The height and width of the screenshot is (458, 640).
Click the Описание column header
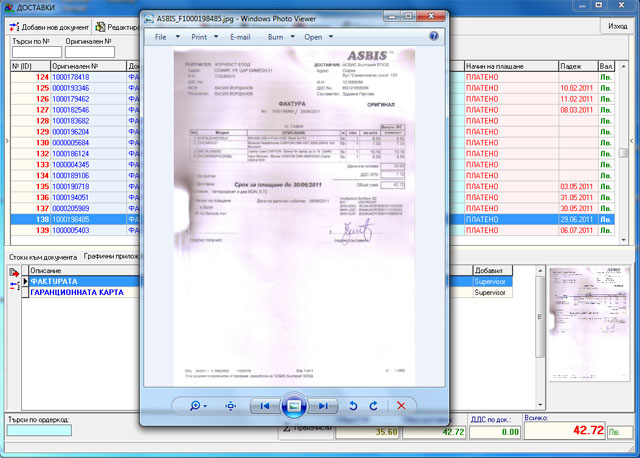pos(84,271)
